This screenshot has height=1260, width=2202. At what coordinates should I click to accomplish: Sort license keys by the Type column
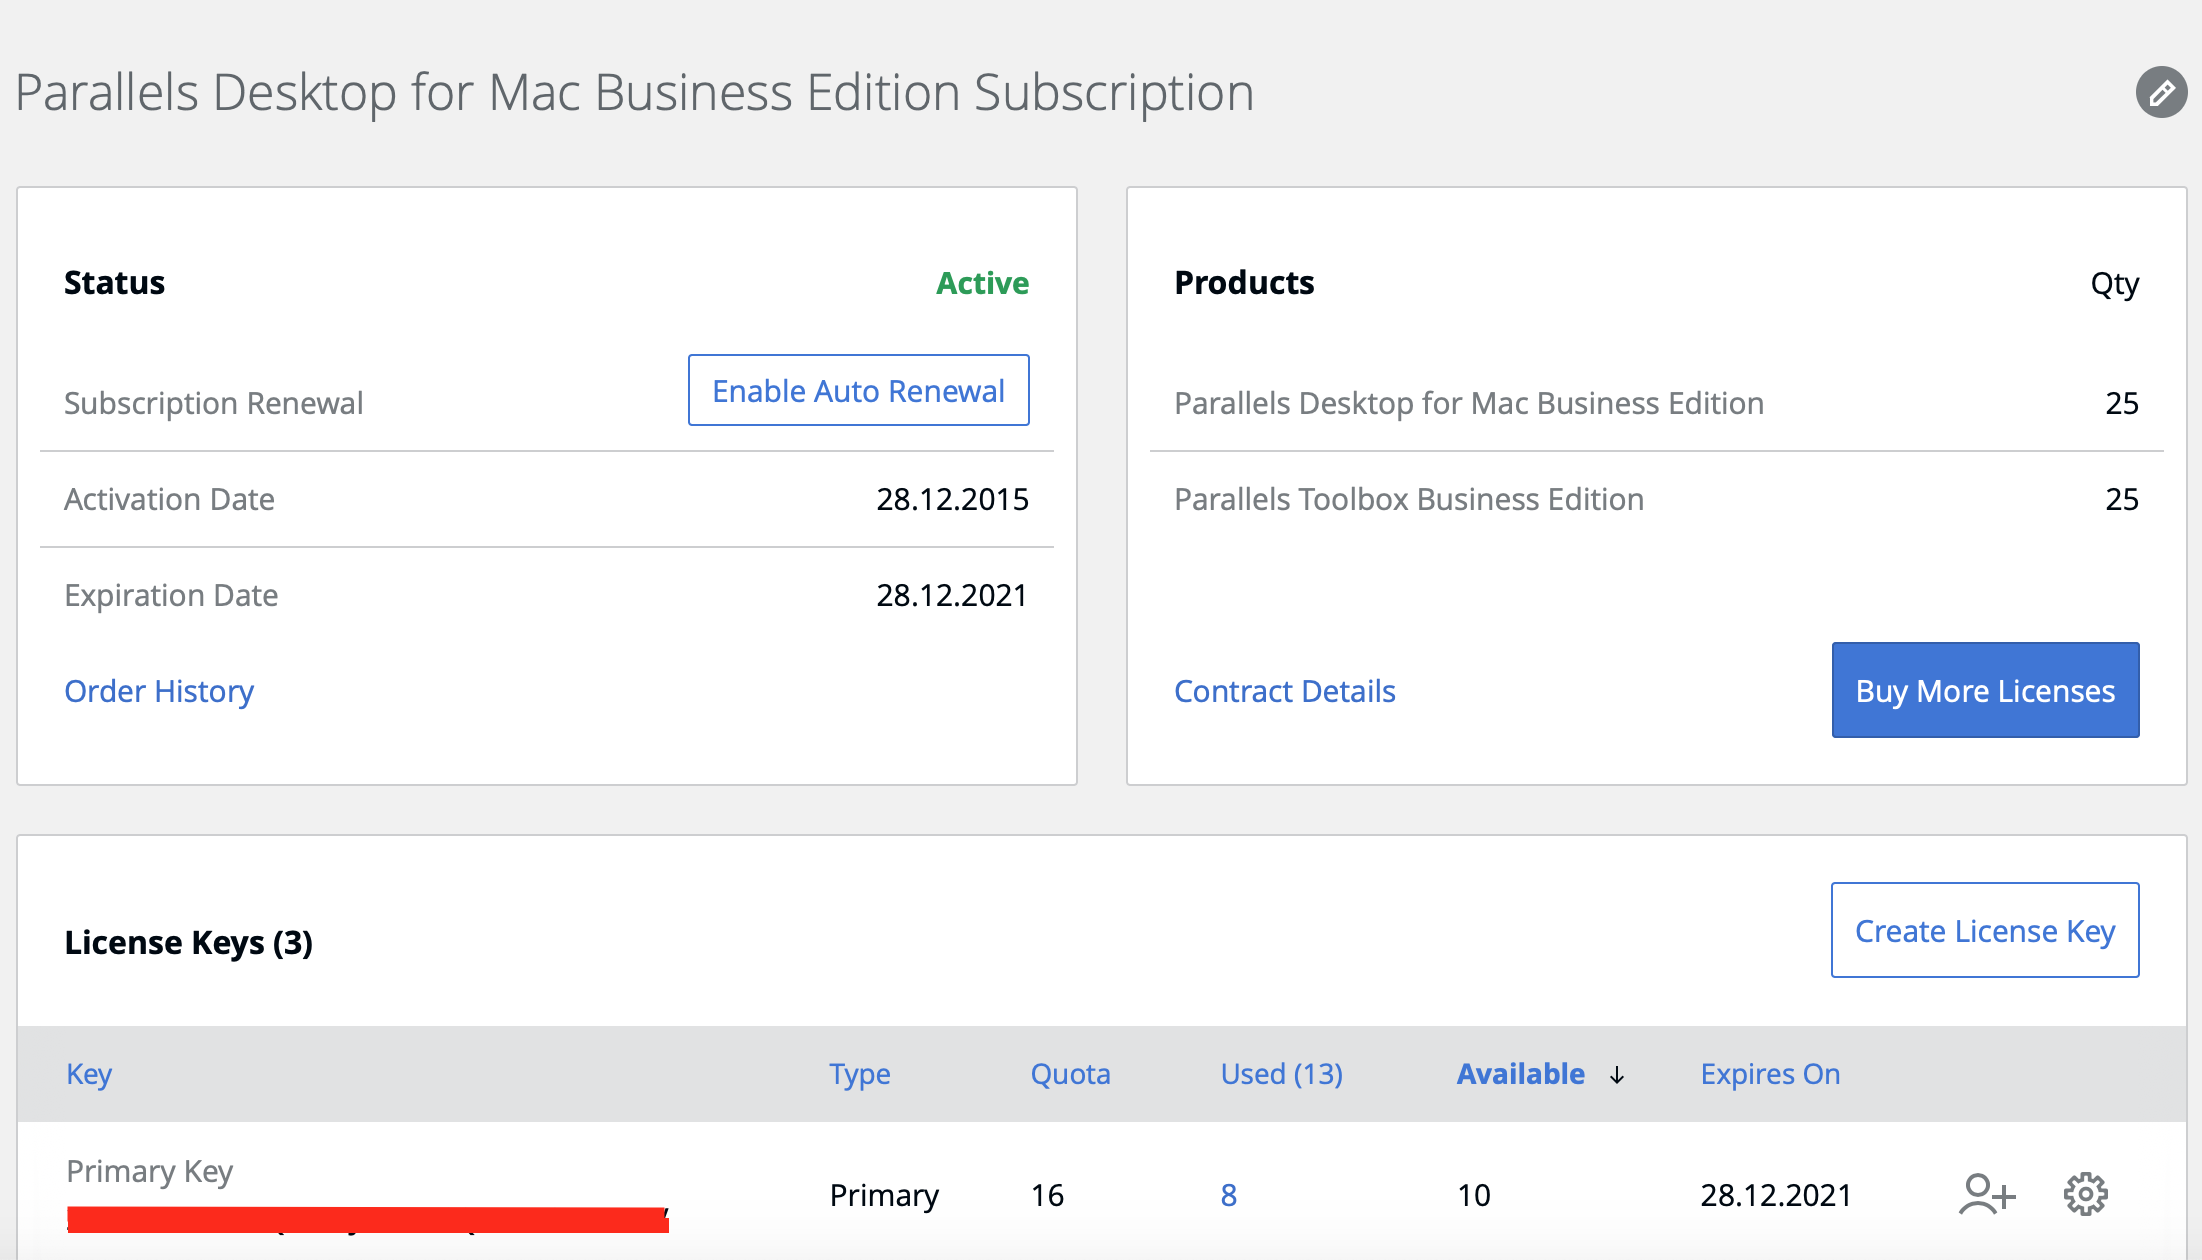[x=859, y=1074]
